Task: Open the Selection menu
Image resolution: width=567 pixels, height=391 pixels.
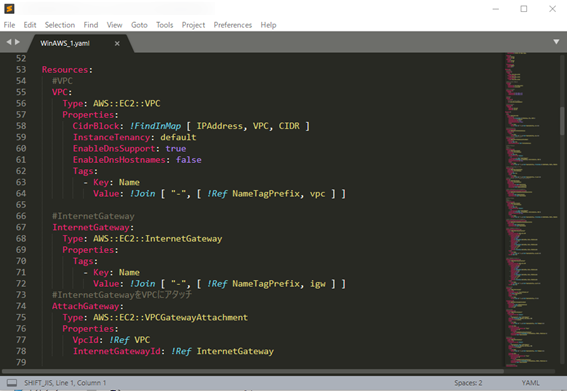Action: (x=60, y=25)
